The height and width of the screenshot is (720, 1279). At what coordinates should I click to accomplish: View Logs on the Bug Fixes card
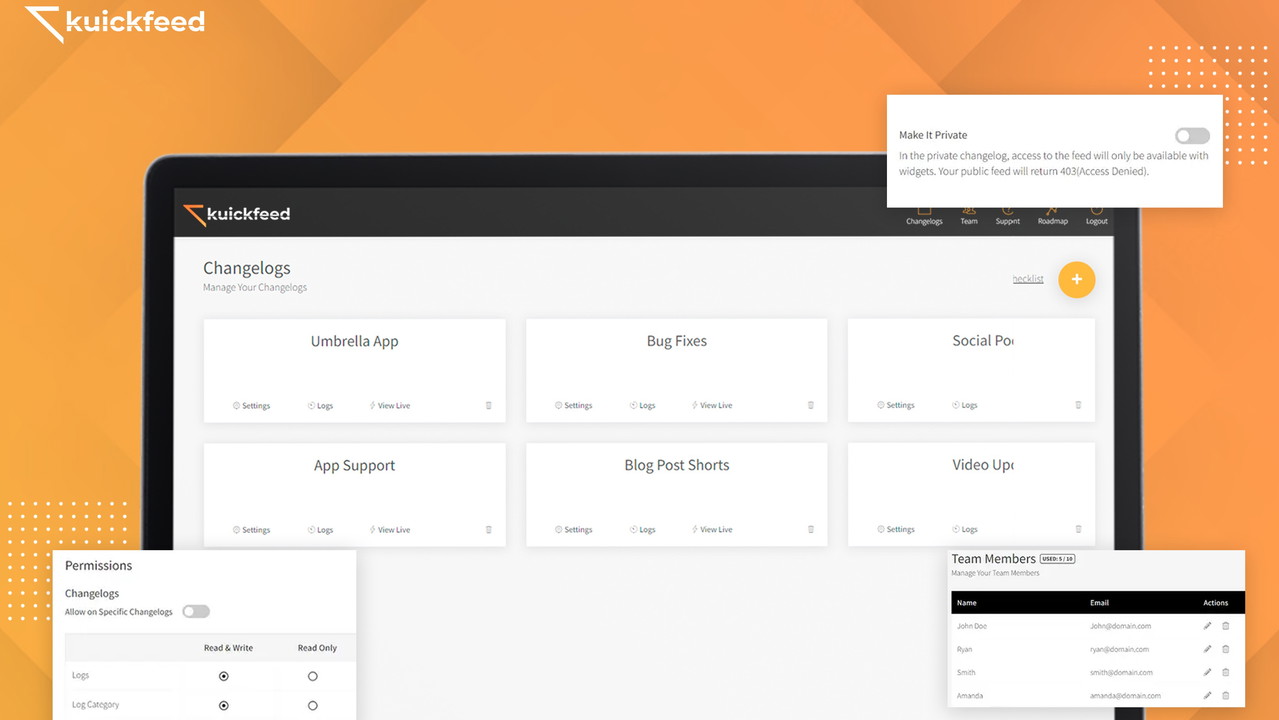(x=643, y=405)
